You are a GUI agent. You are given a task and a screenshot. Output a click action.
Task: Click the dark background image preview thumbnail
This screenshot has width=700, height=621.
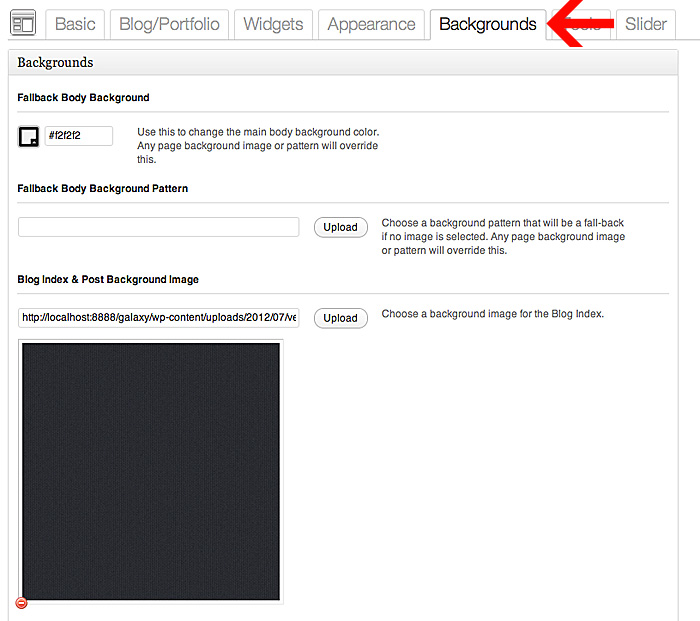click(x=151, y=472)
